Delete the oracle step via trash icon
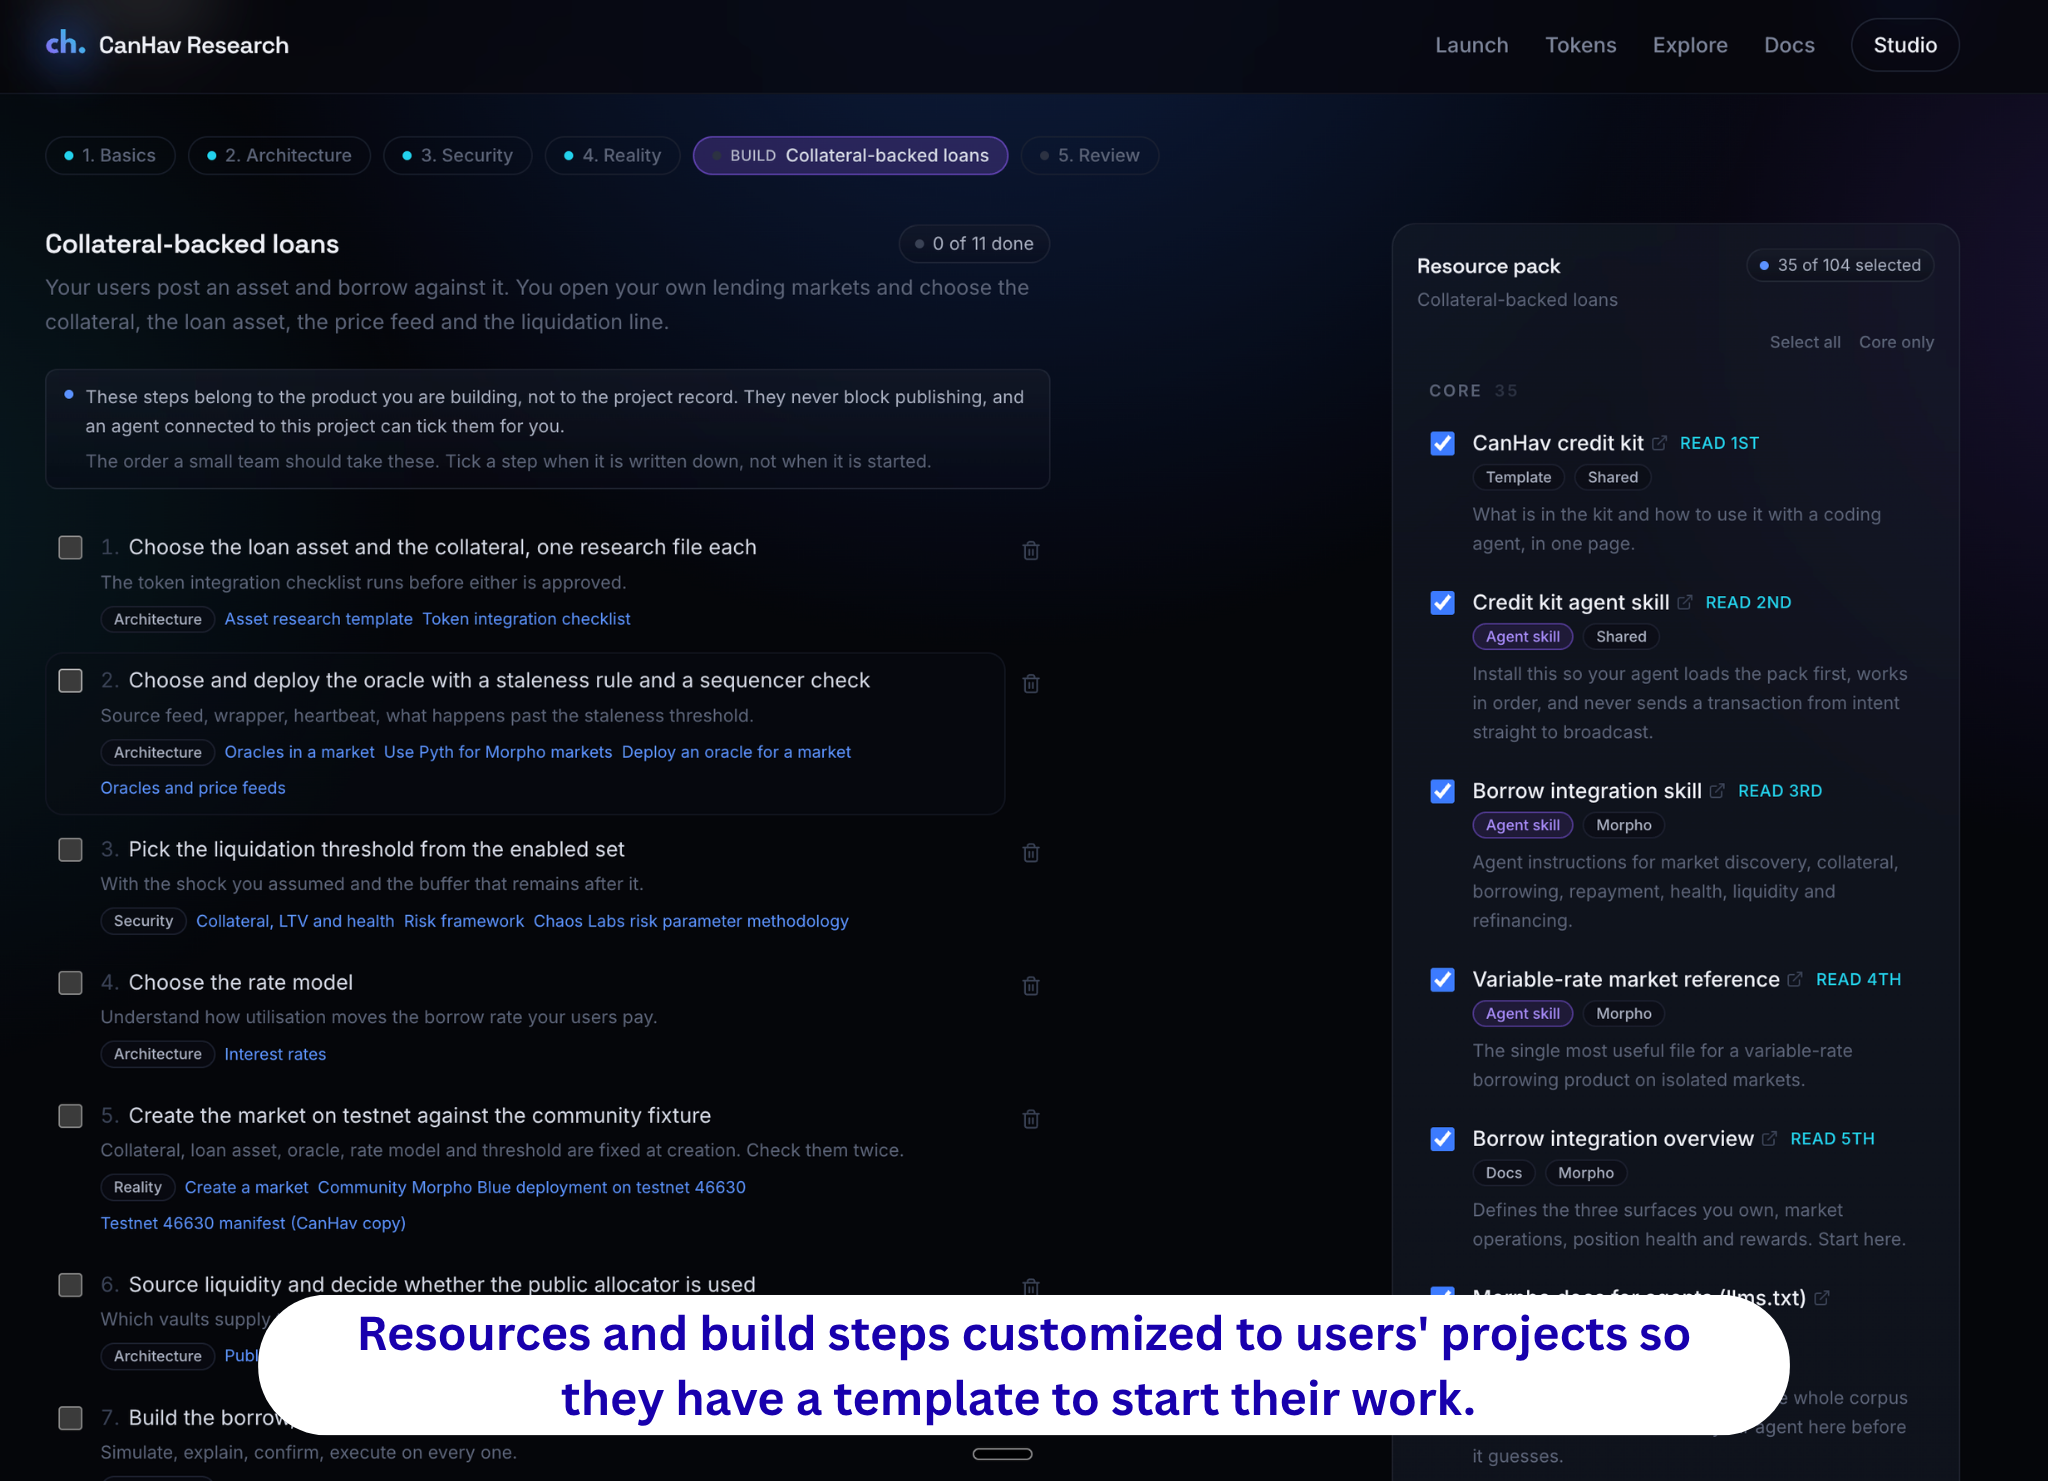This screenshot has width=2048, height=1481. (1031, 683)
